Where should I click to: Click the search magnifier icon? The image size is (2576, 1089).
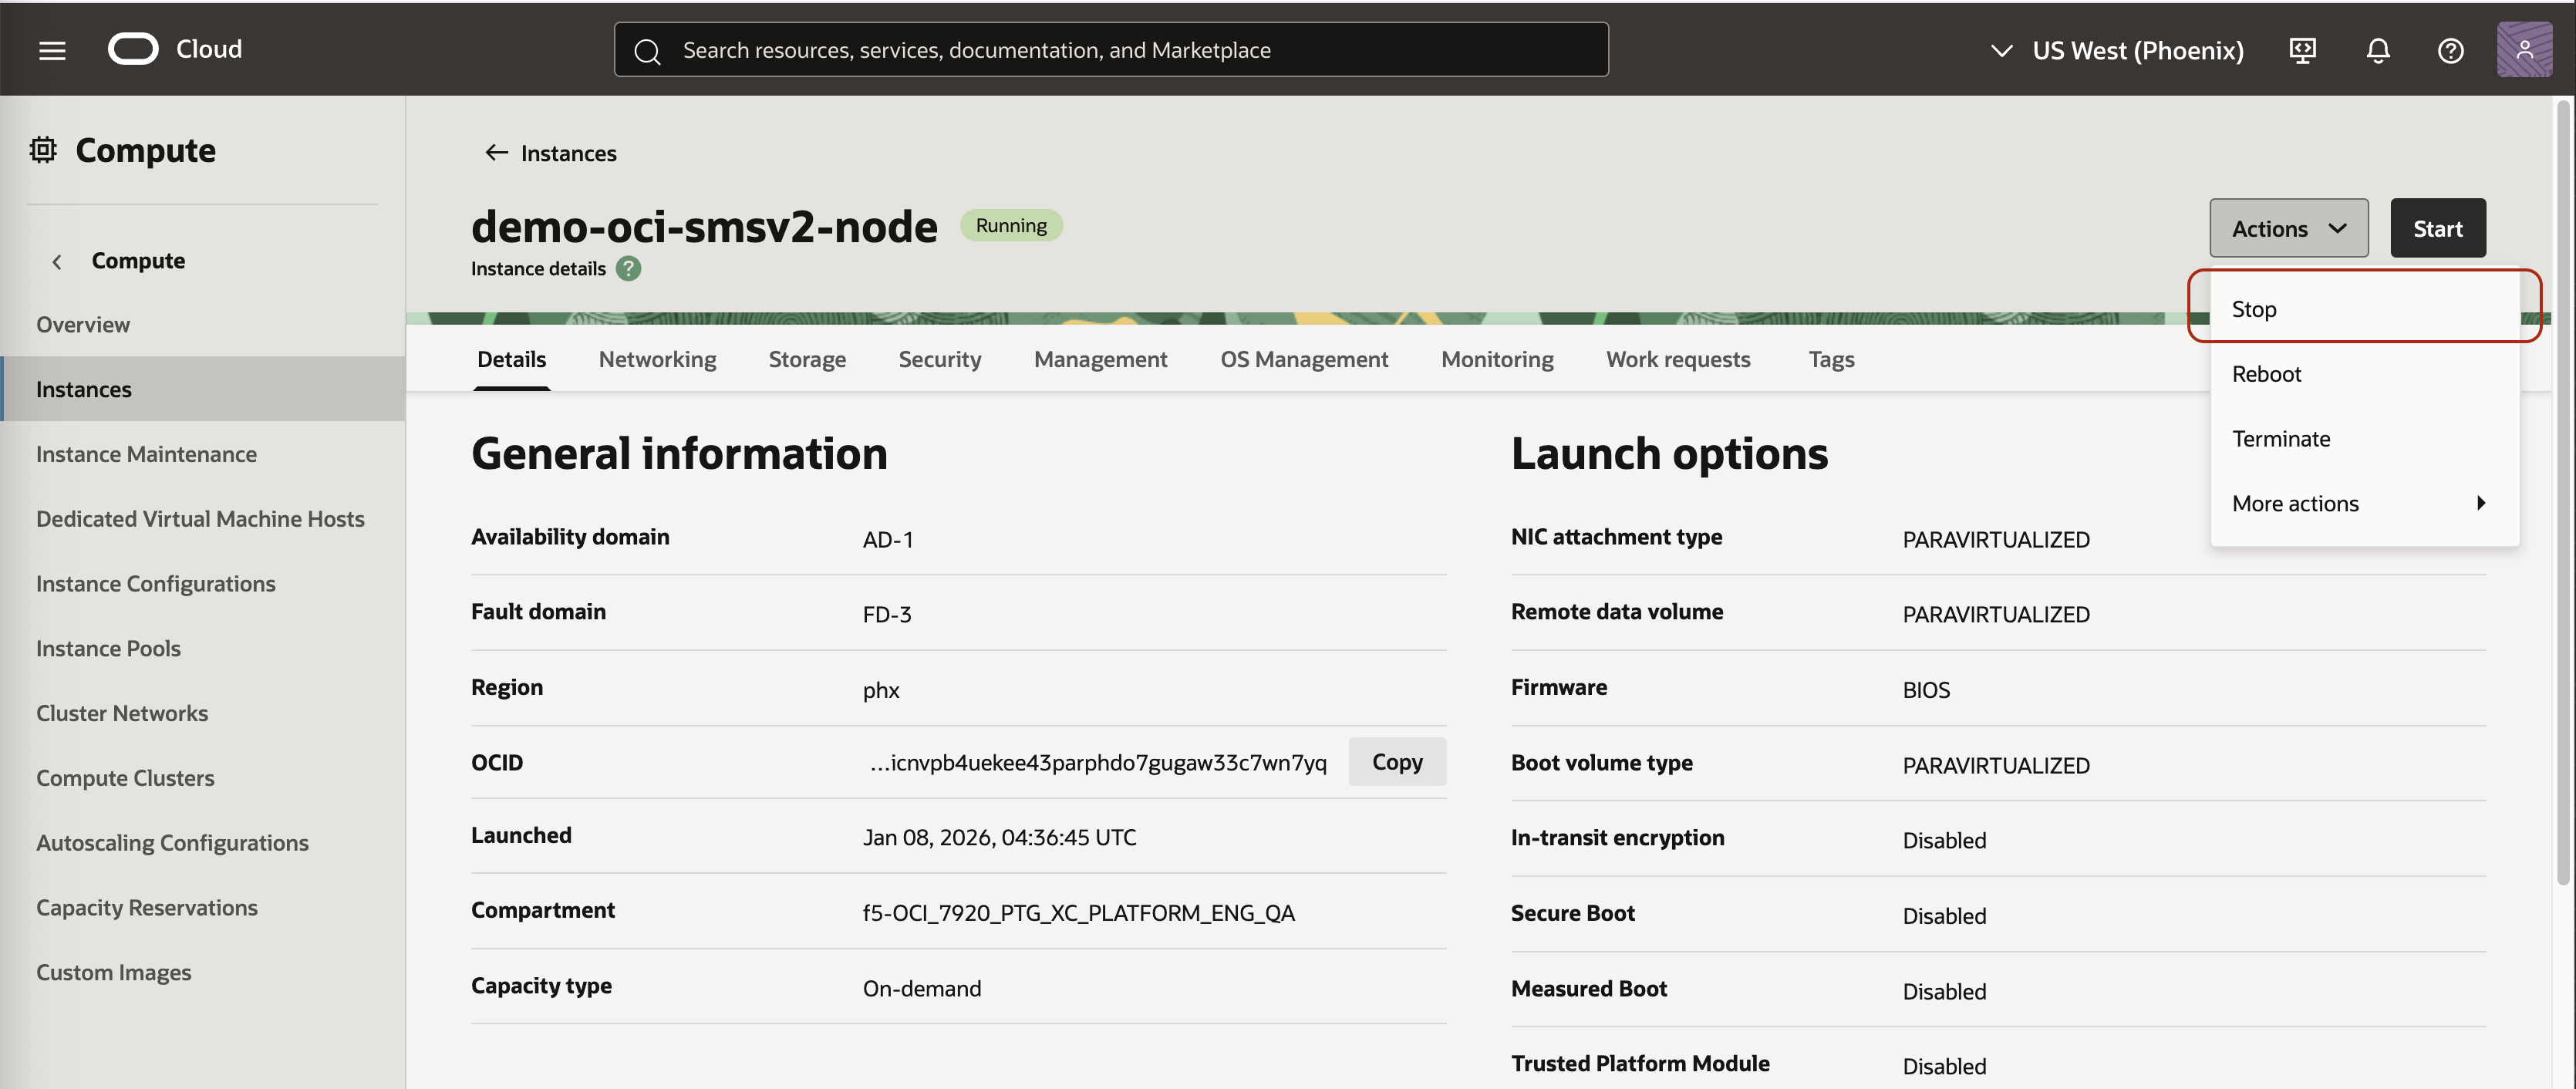coord(648,49)
